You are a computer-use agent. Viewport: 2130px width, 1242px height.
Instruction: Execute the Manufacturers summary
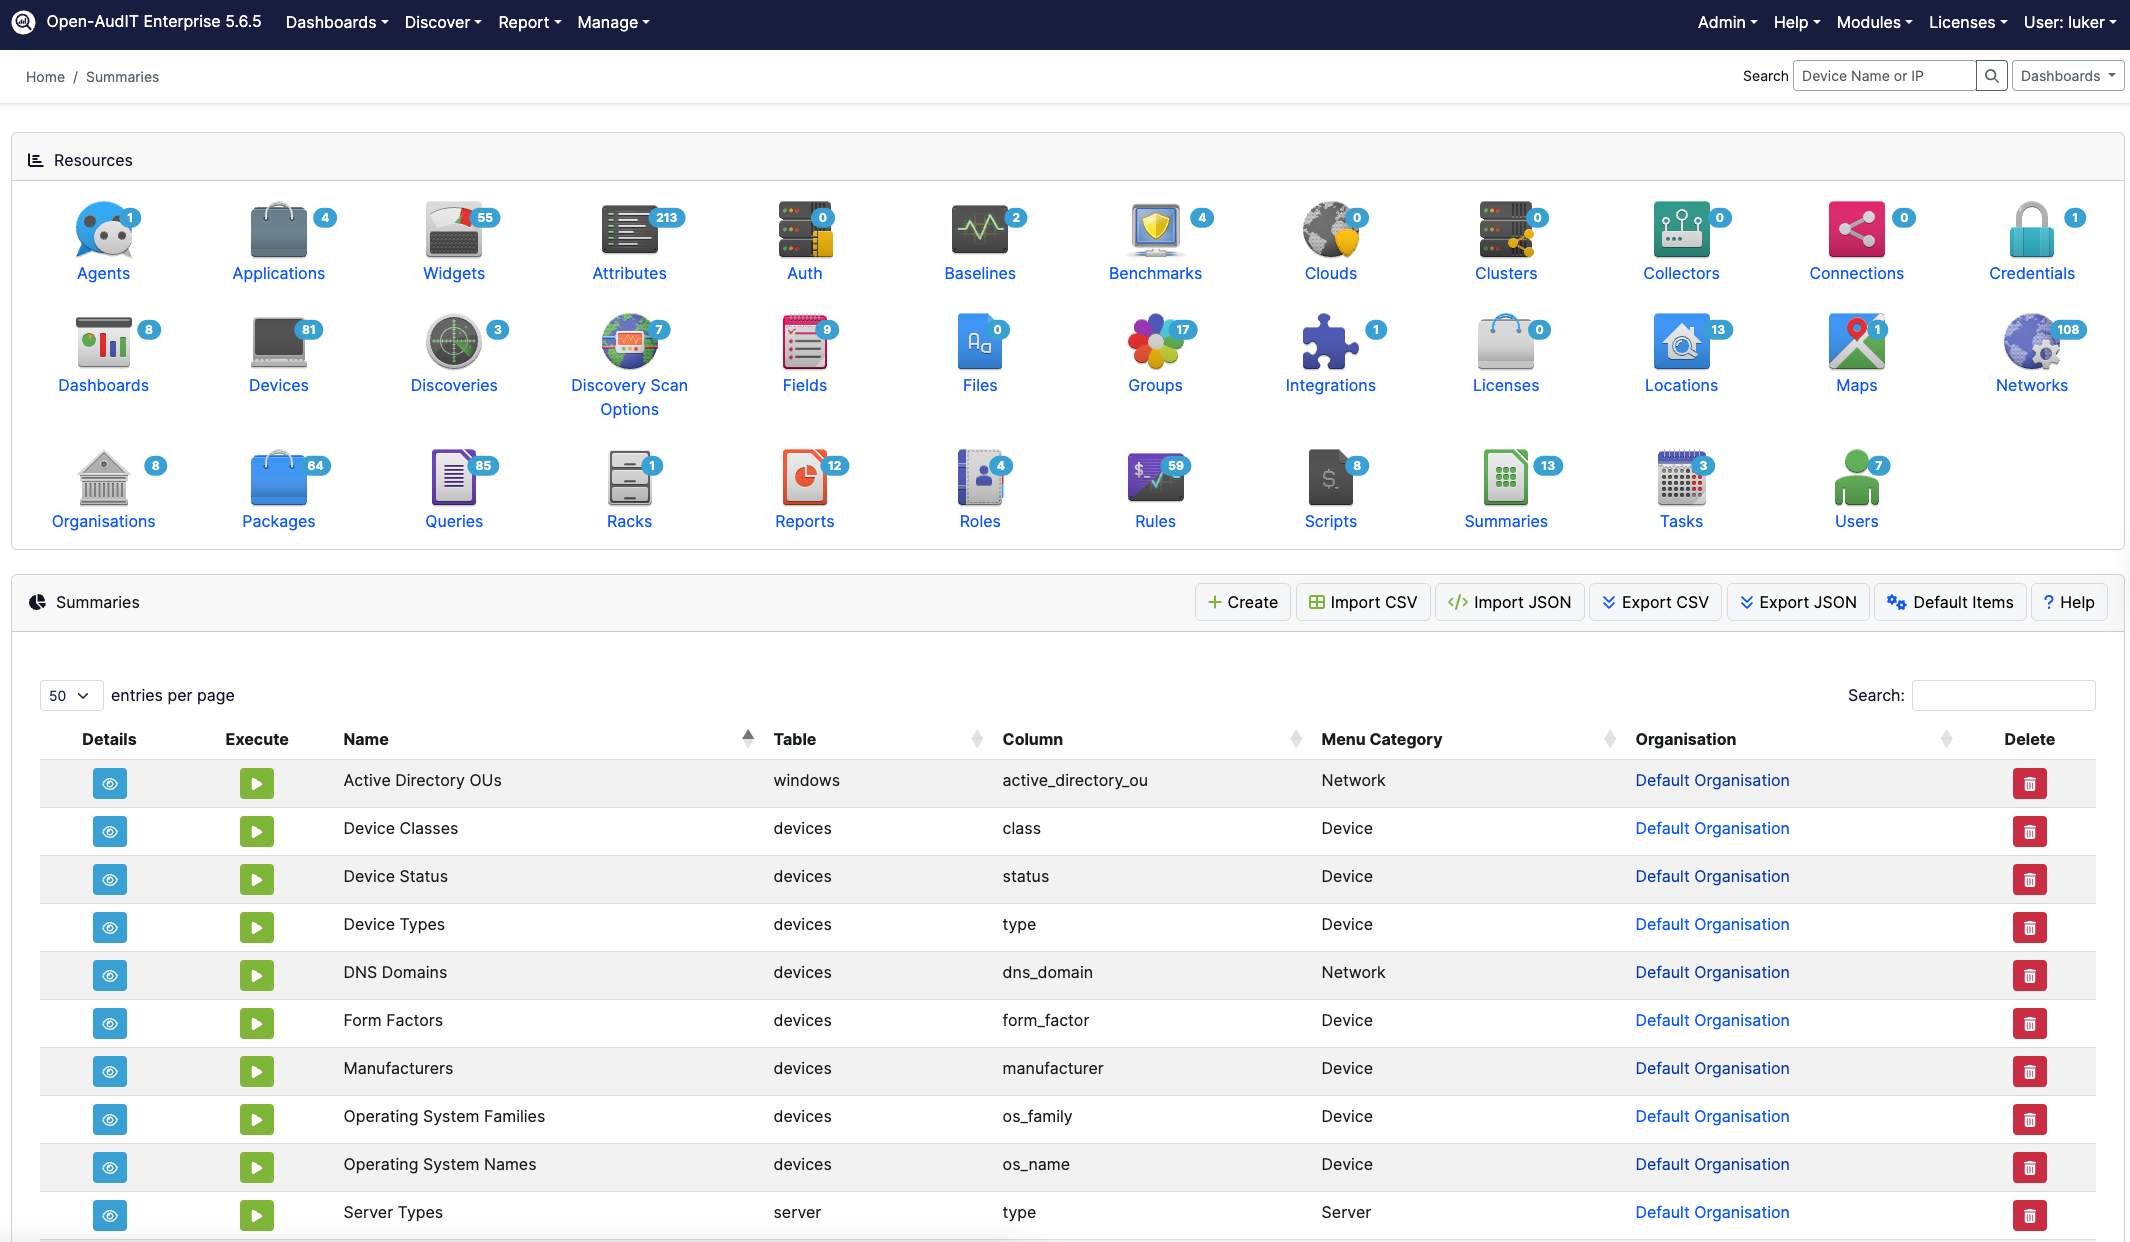point(256,1071)
